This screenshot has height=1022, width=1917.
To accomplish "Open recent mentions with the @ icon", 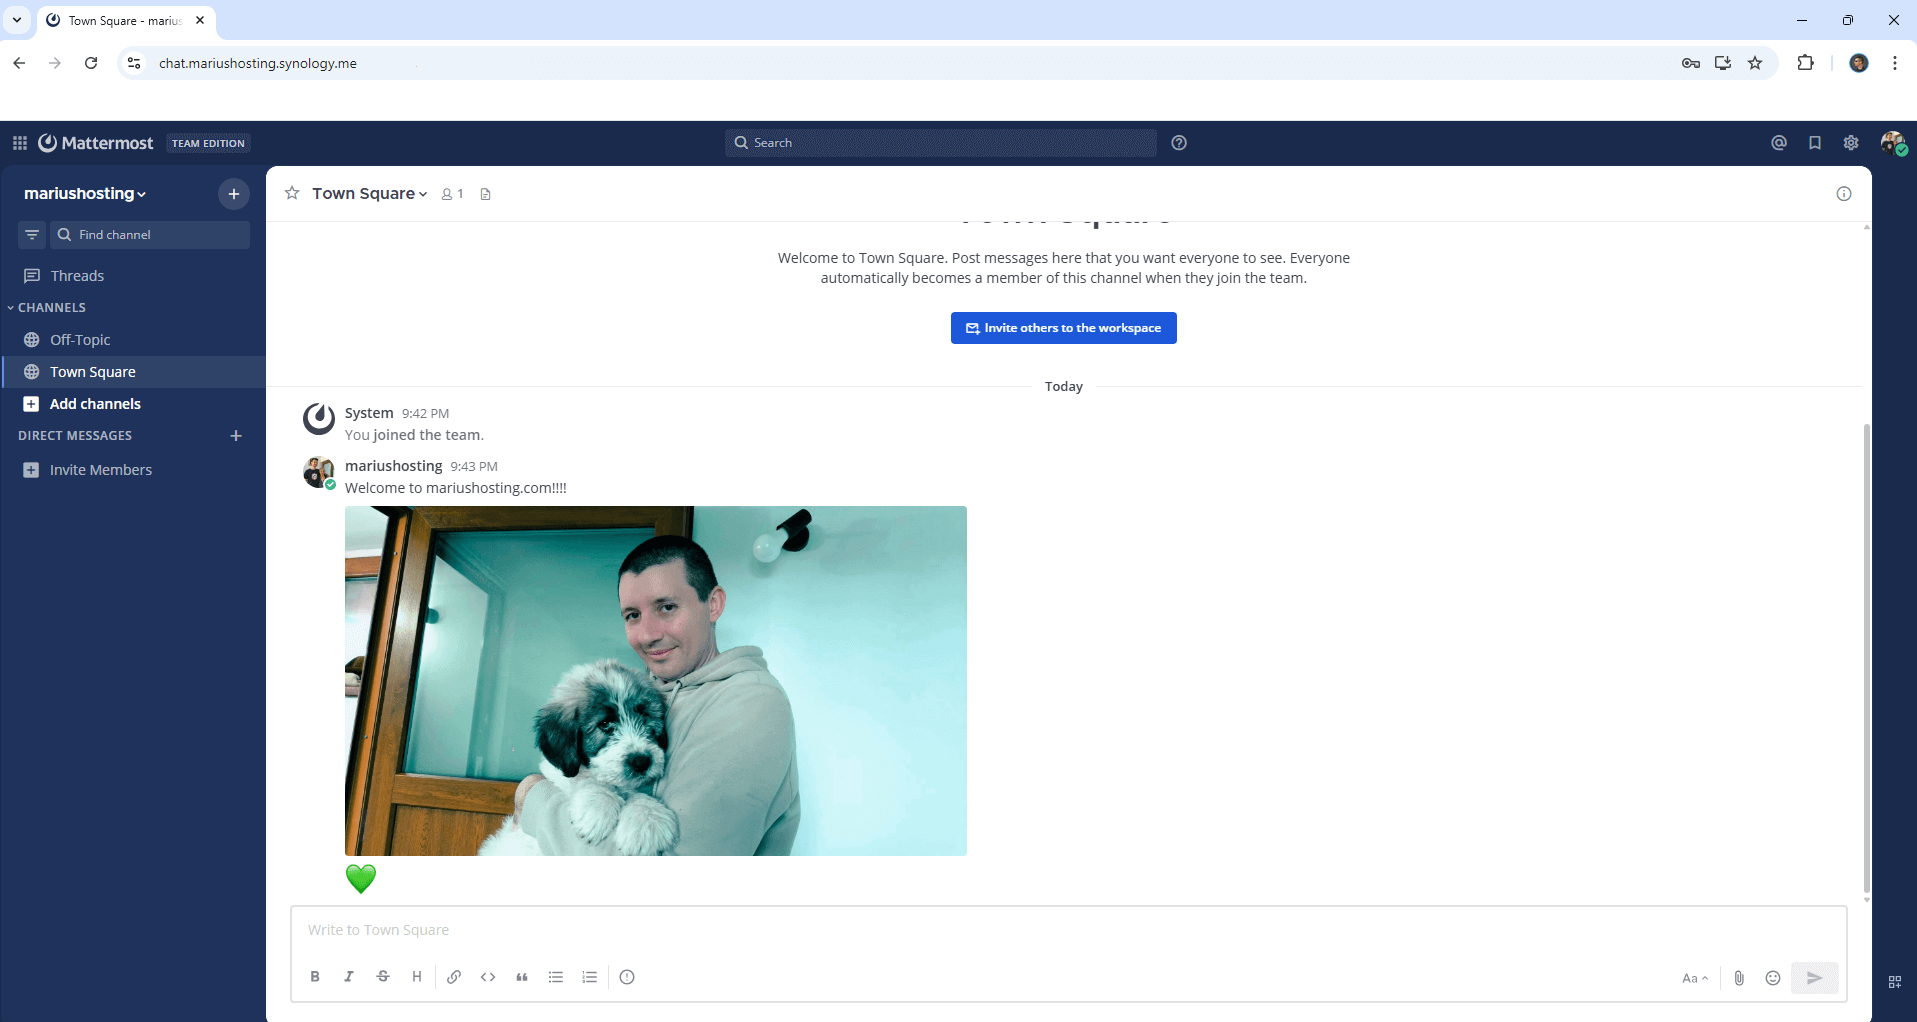I will [x=1779, y=142].
